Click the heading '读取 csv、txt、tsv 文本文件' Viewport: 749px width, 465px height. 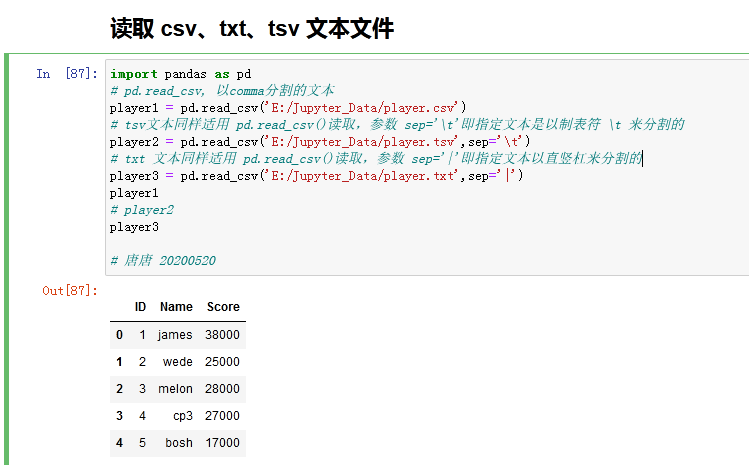(x=252, y=28)
